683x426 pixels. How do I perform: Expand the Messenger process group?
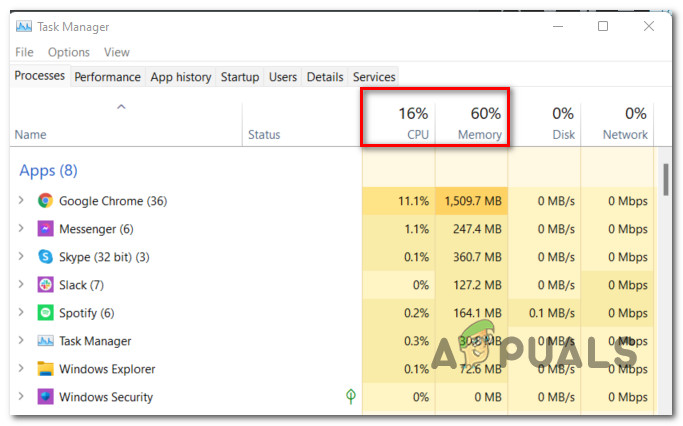(21, 229)
